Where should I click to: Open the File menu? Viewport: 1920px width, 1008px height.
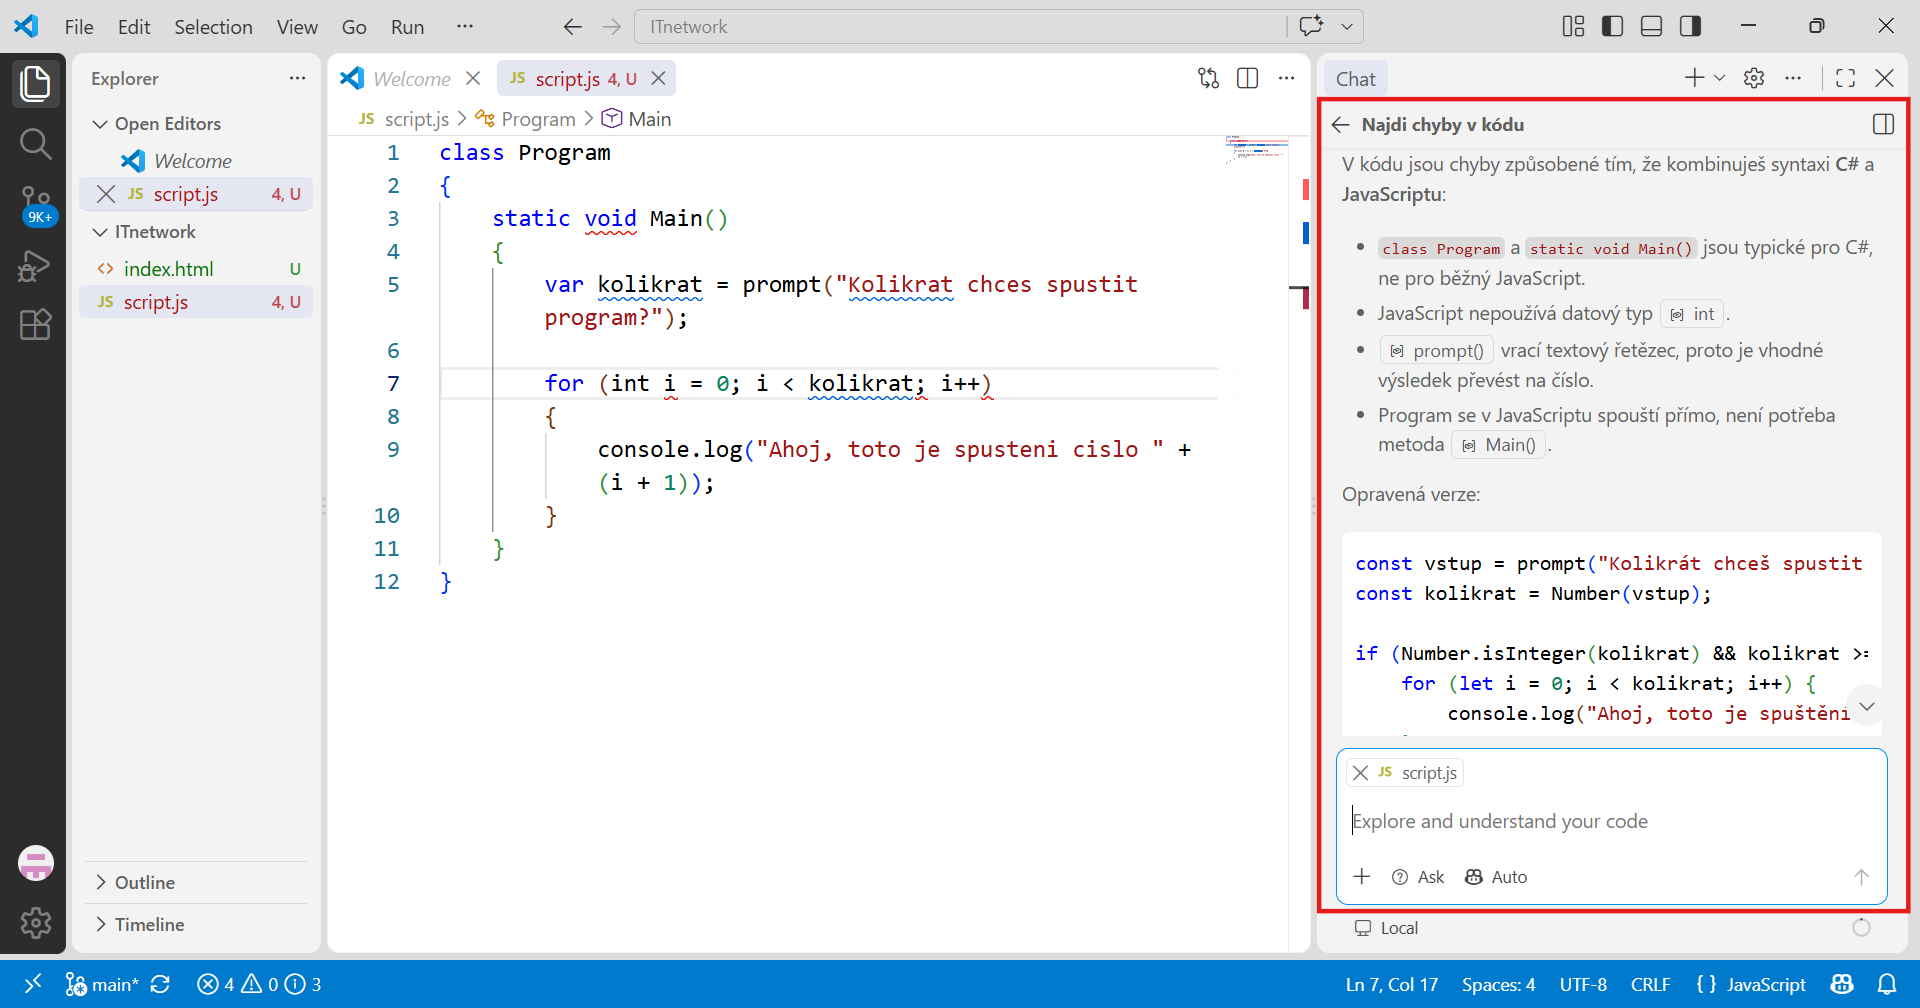(79, 27)
